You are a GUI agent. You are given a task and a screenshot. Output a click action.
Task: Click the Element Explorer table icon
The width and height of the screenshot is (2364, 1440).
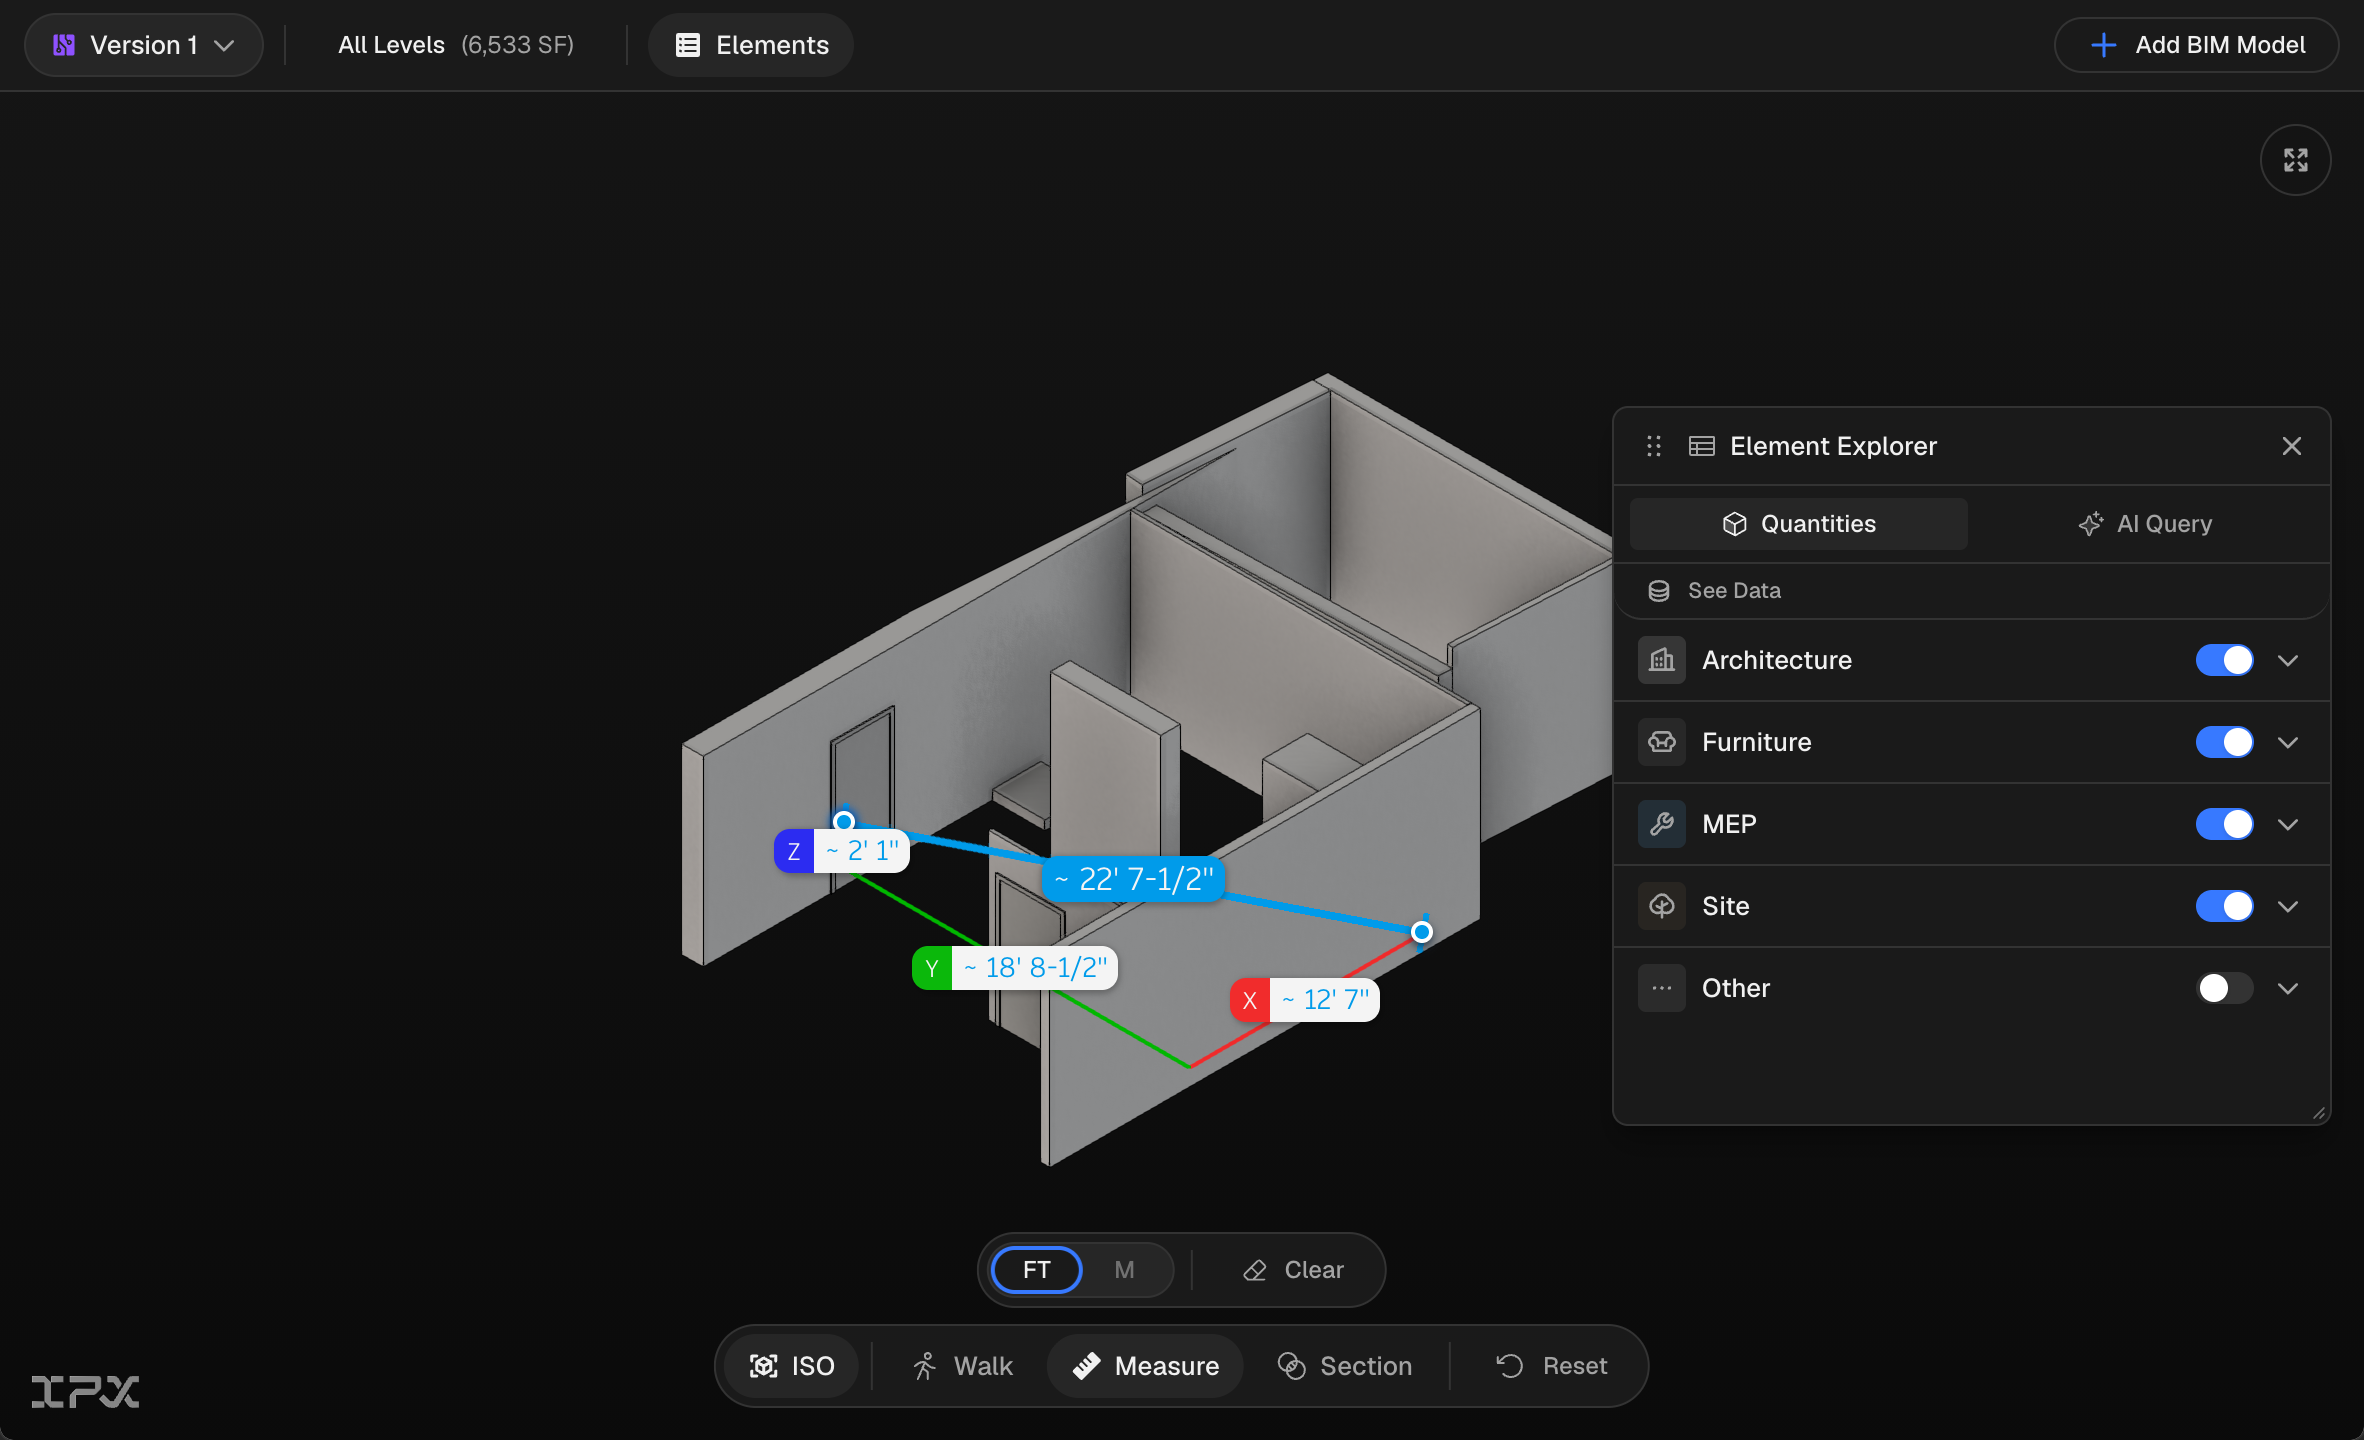click(1702, 446)
